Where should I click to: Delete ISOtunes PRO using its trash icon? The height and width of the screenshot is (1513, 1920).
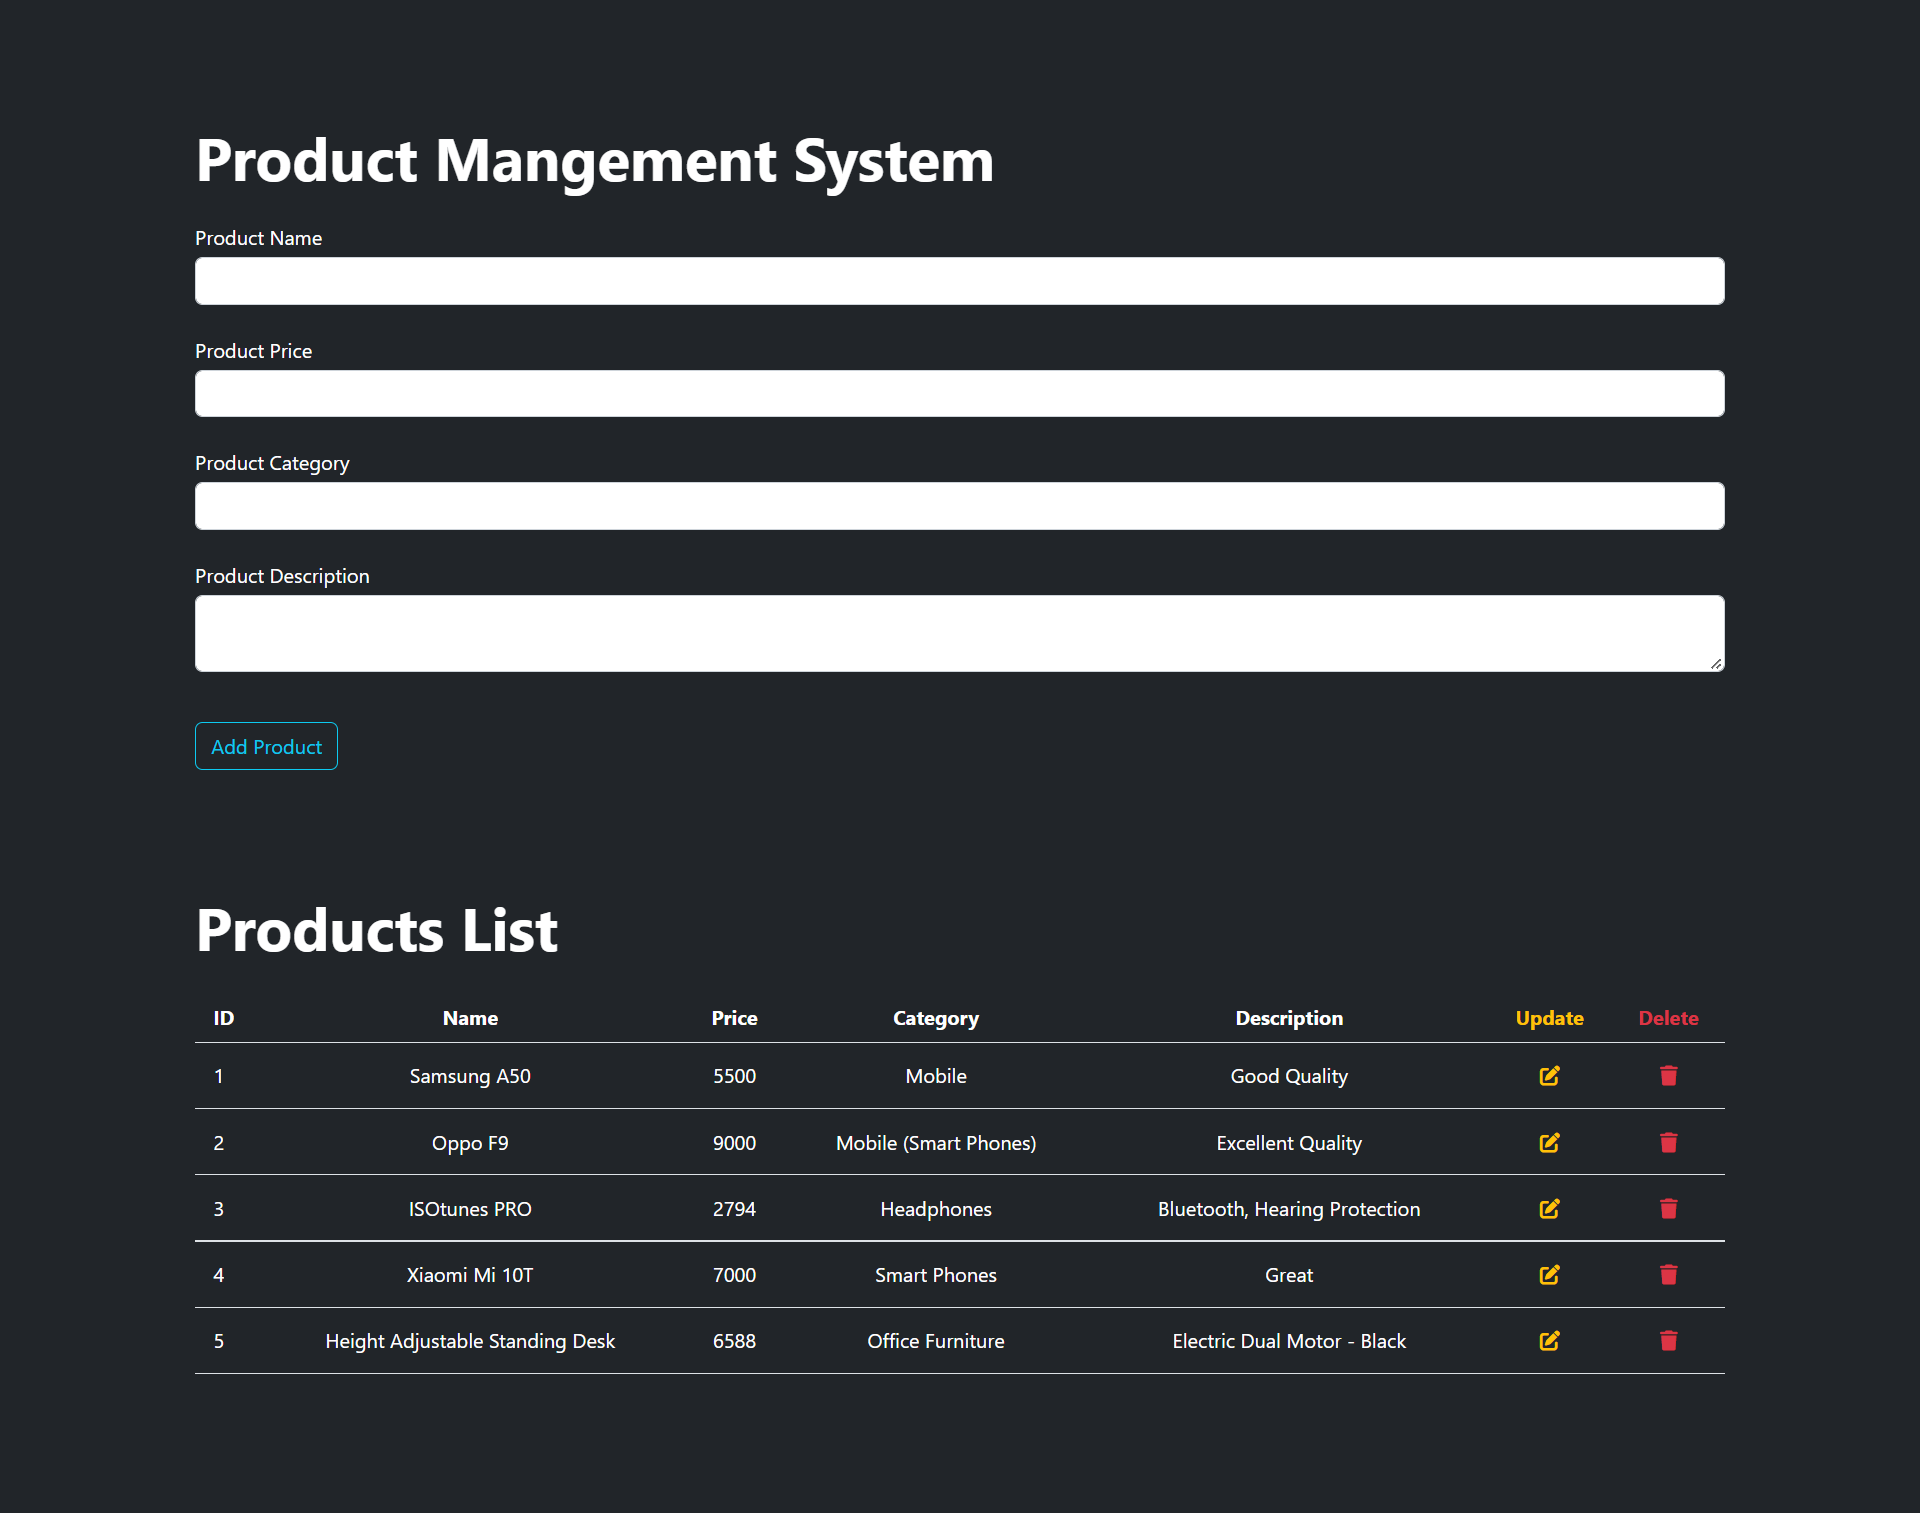click(1668, 1208)
